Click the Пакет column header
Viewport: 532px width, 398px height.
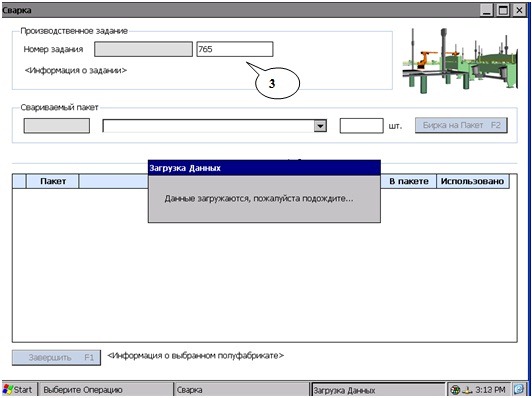(x=53, y=181)
